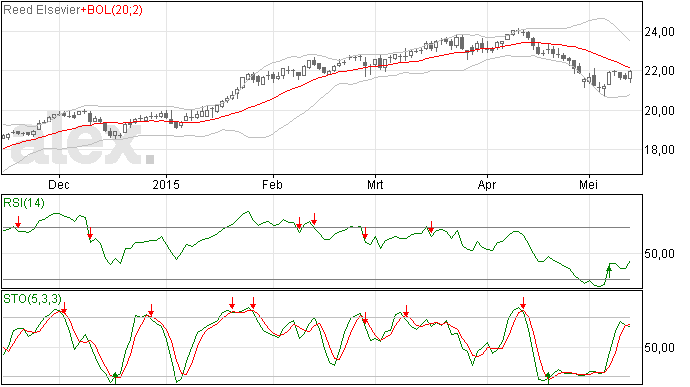Click the red RSI arrow in mid-December
This screenshot has height=387, width=690.
(90, 233)
